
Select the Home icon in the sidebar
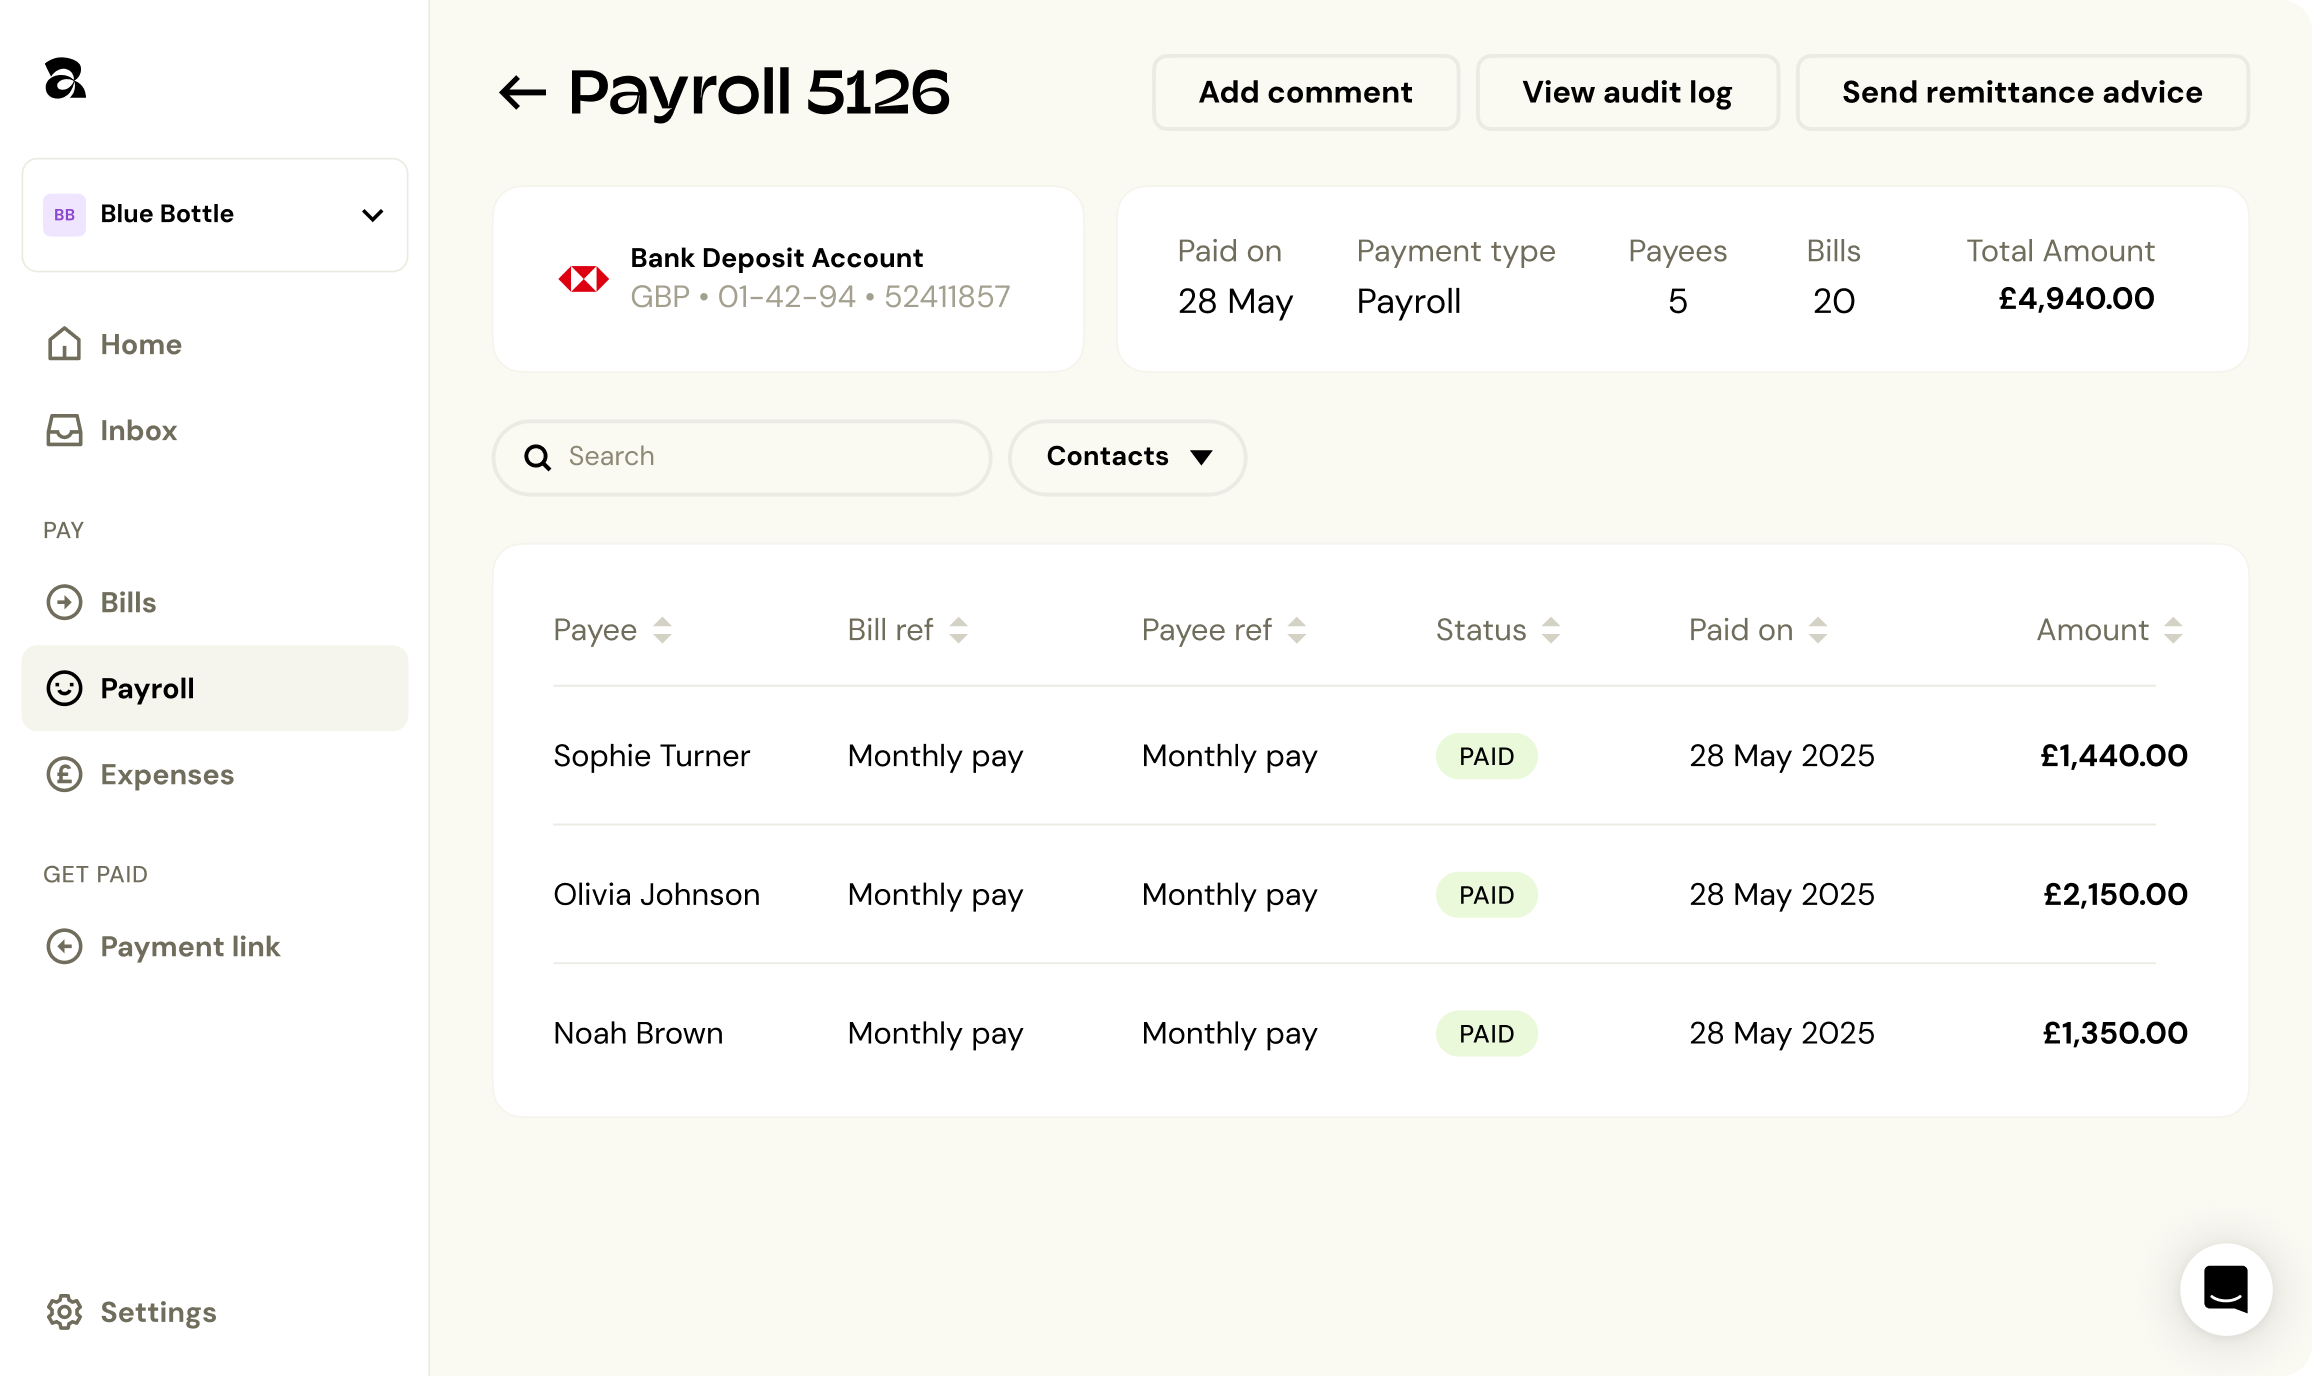[63, 344]
